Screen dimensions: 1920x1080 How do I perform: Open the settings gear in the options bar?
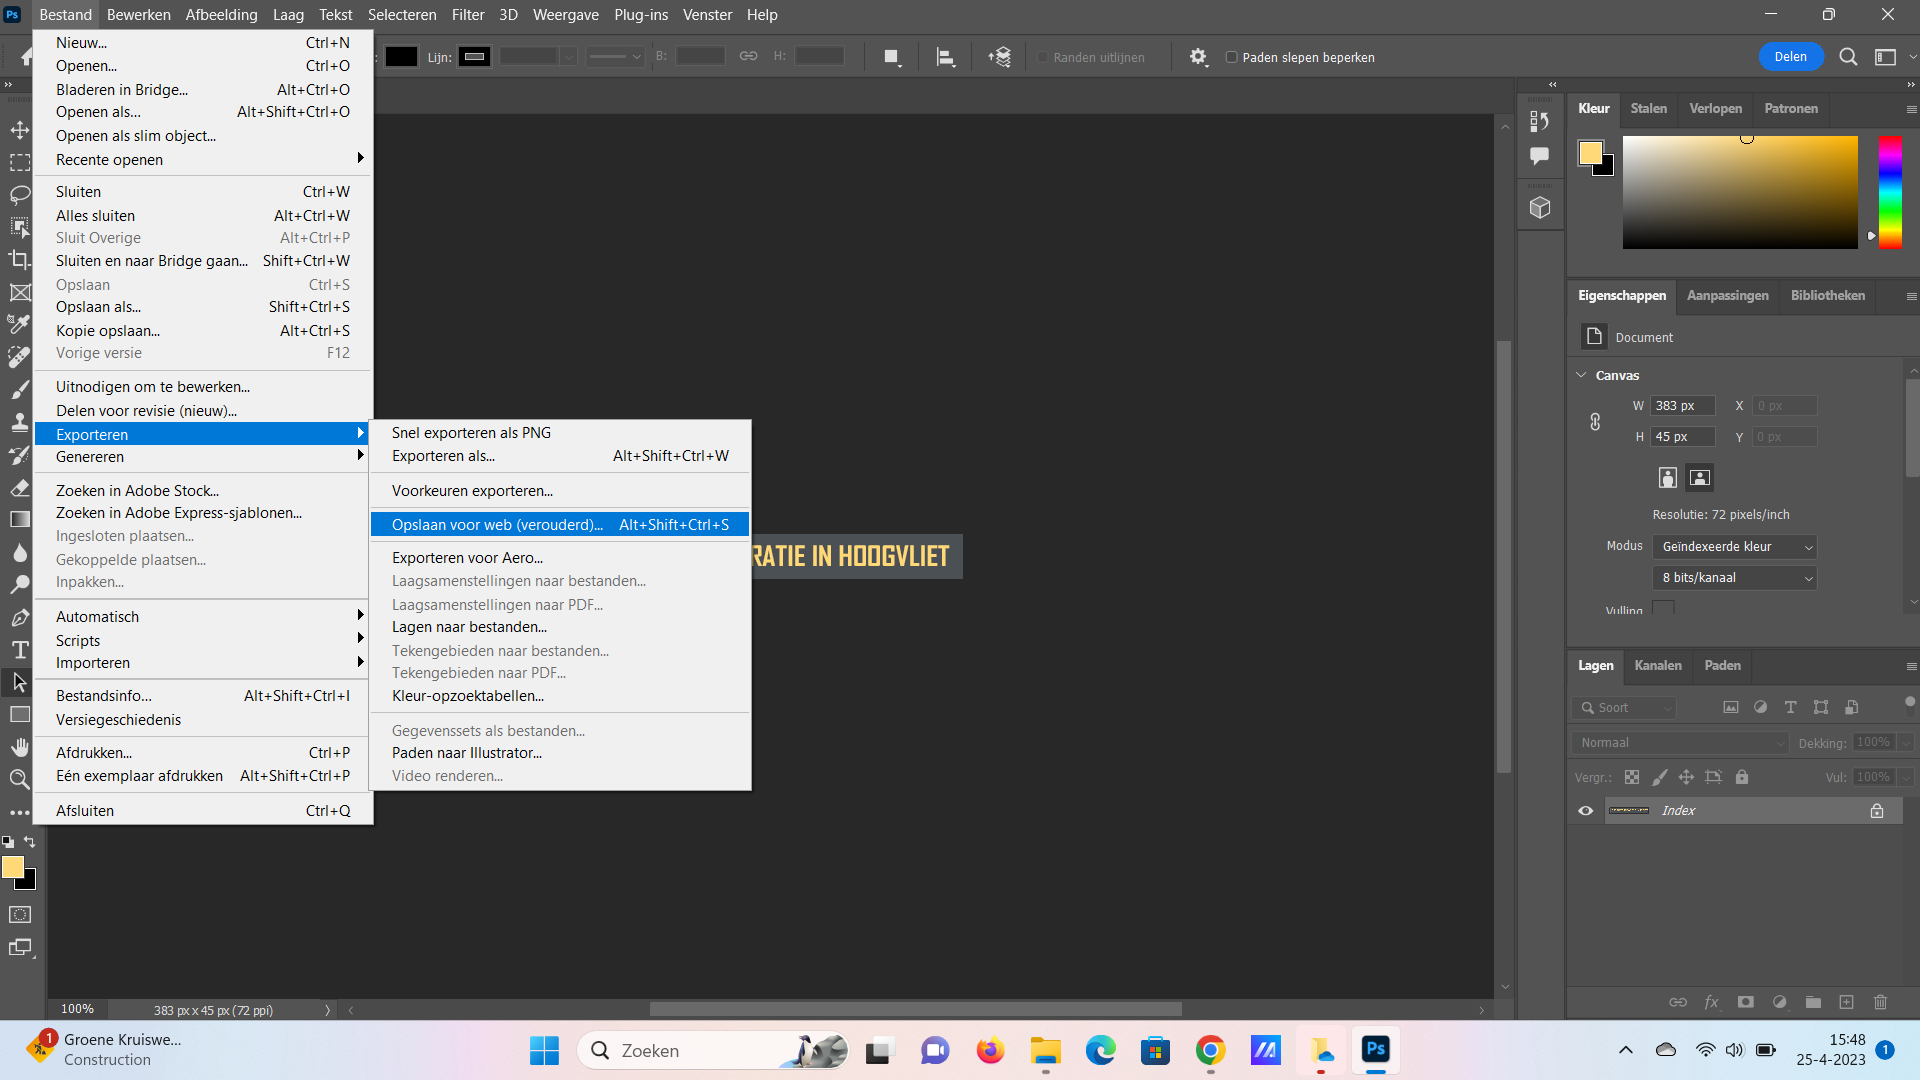1198,57
